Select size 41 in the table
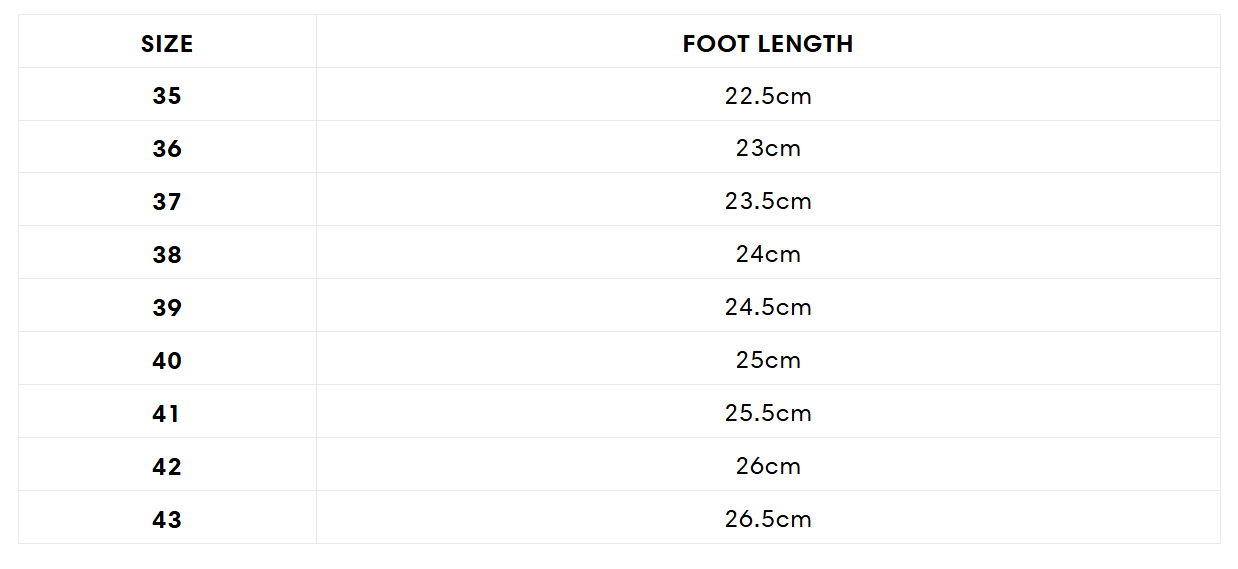Image resolution: width=1238 pixels, height=569 pixels. [x=167, y=414]
